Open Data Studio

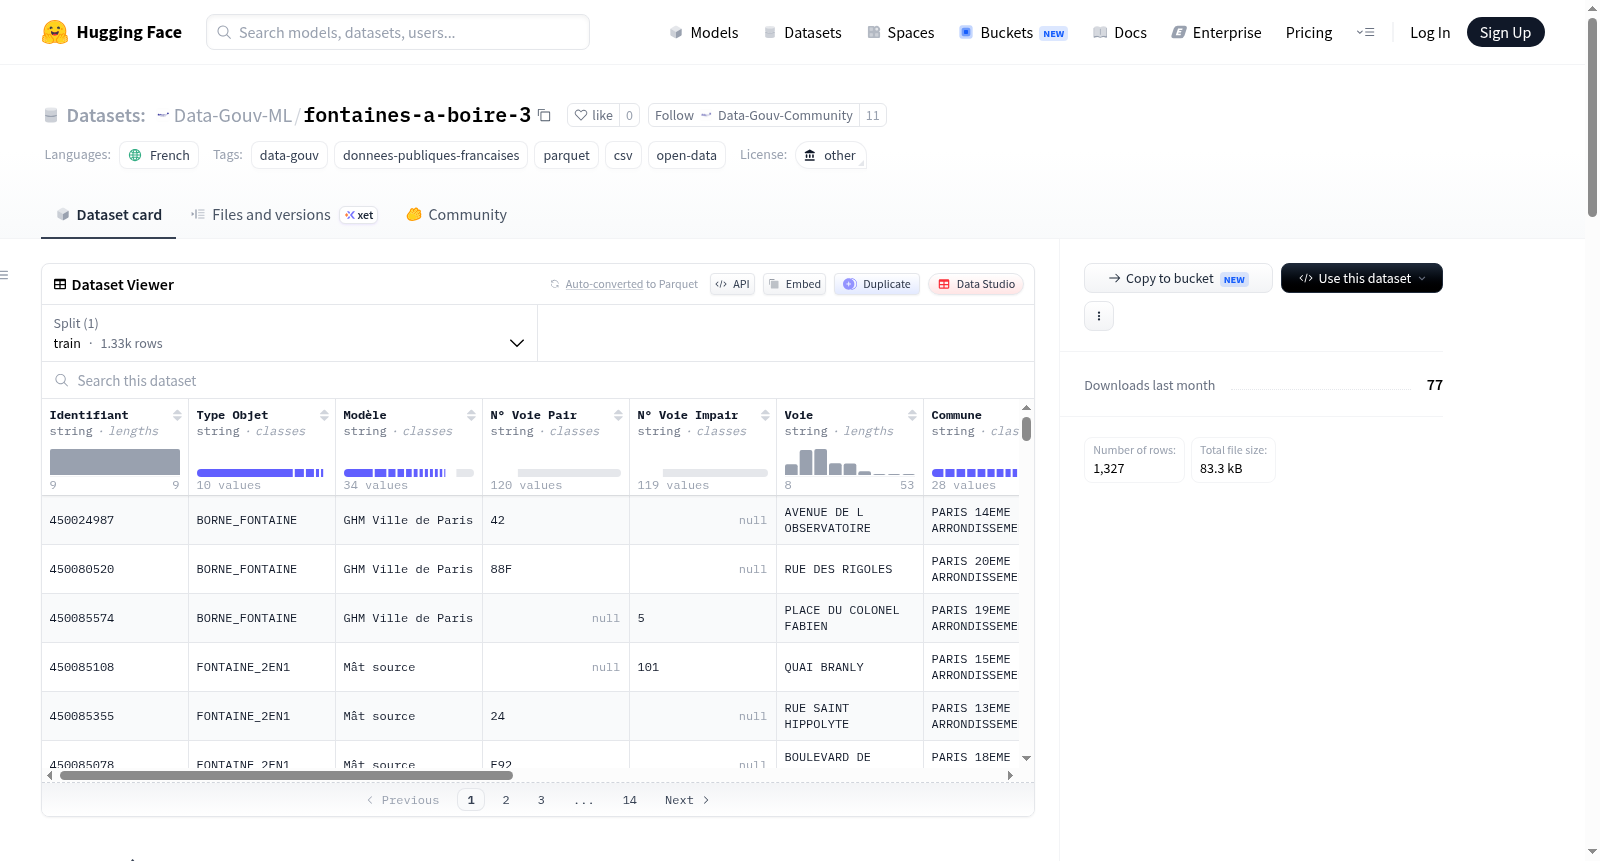[x=976, y=284]
